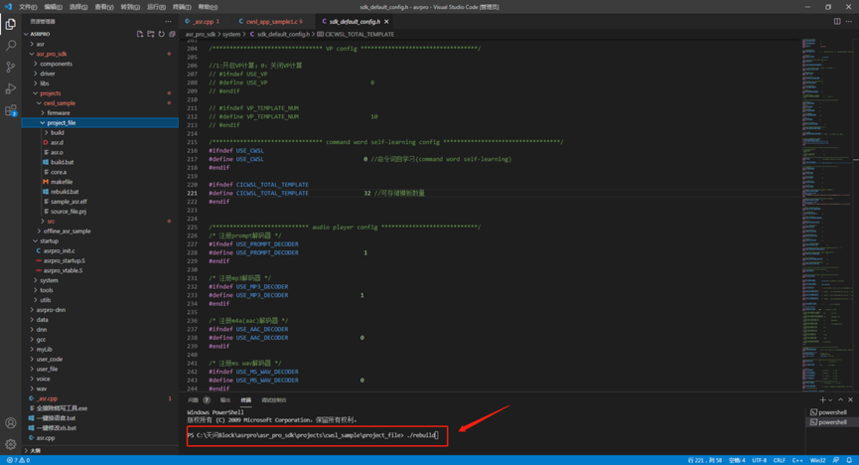This screenshot has width=859, height=465.
Task: Open the Explorer view in activity bar
Action: [x=10, y=25]
